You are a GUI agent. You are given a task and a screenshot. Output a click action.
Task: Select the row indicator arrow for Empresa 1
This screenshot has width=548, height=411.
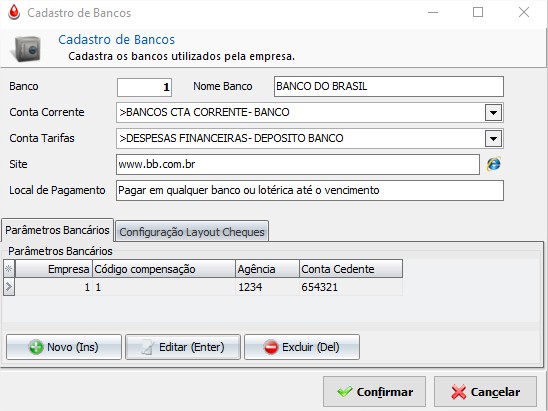point(9,287)
